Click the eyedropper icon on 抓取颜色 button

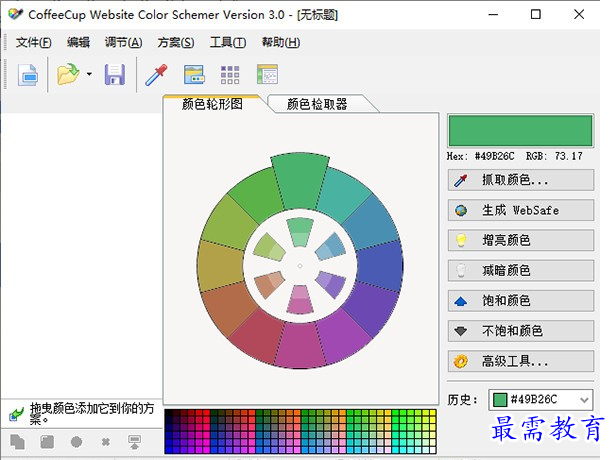(461, 180)
